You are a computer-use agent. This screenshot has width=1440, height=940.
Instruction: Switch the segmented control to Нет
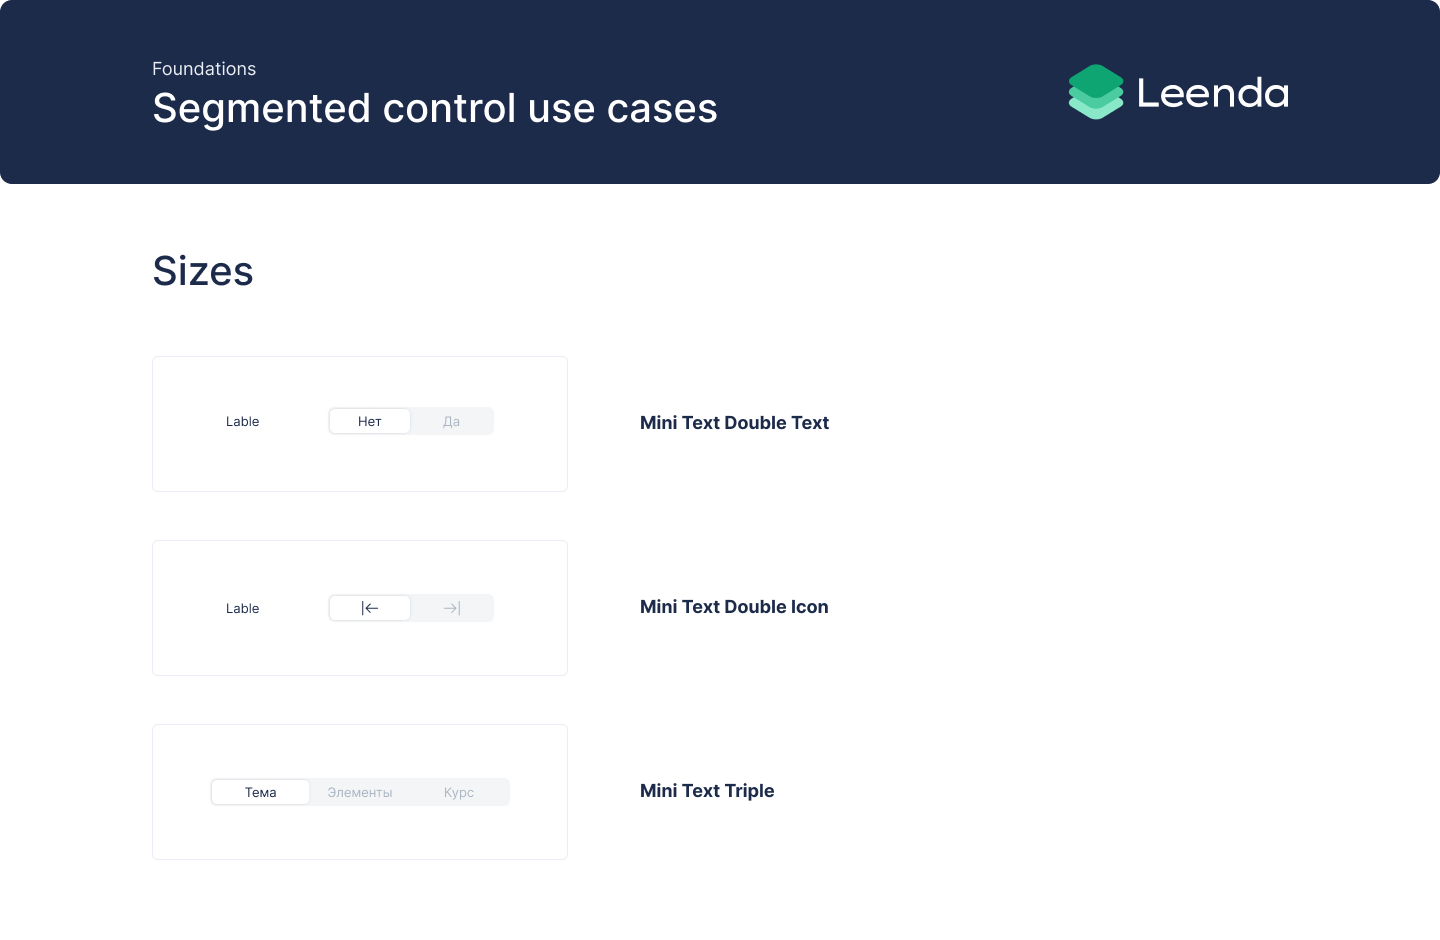370,421
